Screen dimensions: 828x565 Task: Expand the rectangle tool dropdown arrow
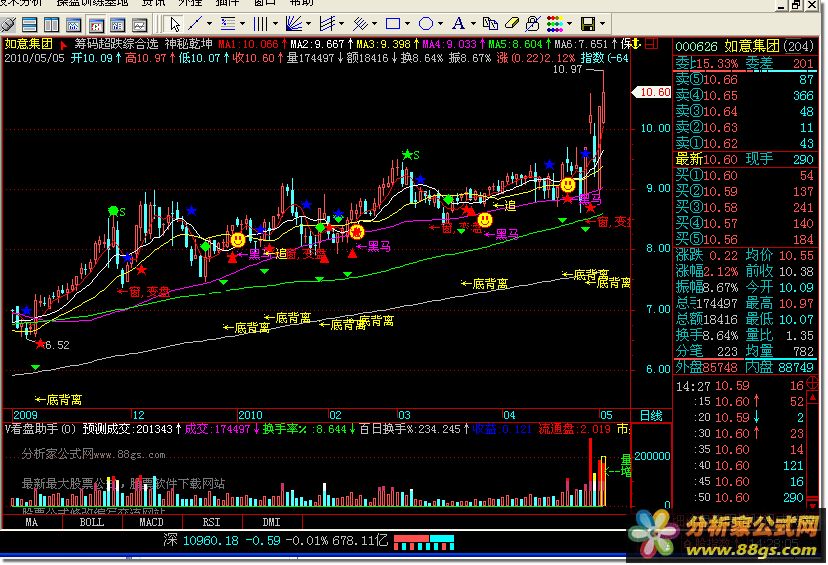(407, 22)
